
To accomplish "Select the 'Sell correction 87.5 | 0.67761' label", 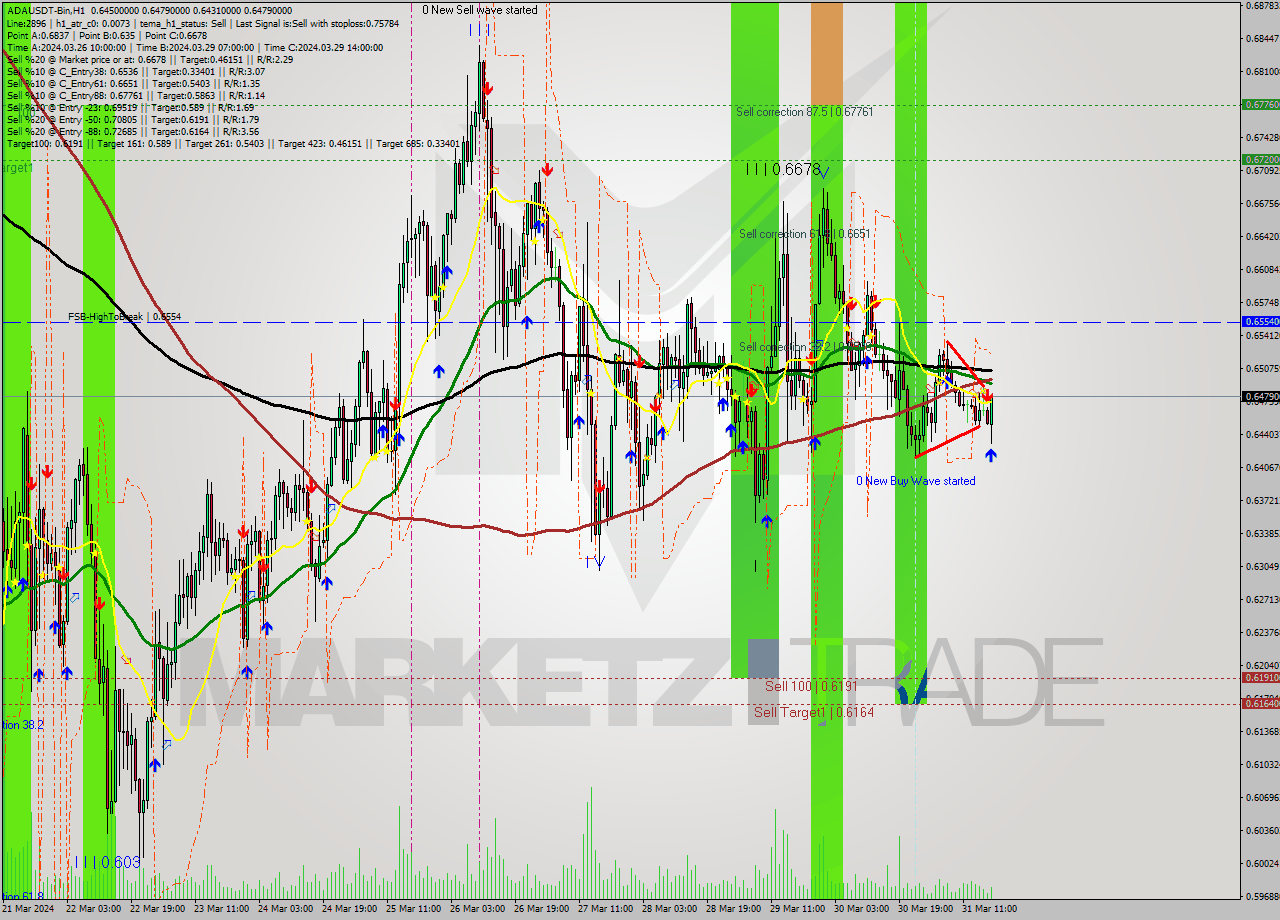I will point(804,112).
